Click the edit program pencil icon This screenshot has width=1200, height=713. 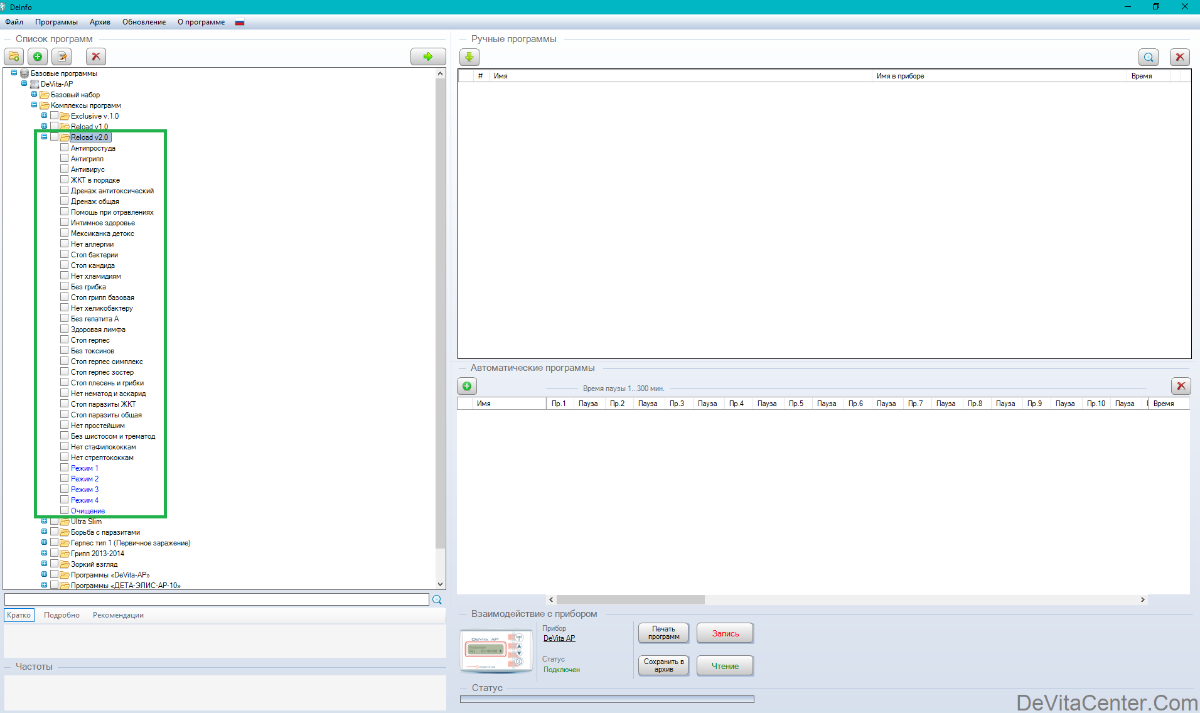coord(62,57)
